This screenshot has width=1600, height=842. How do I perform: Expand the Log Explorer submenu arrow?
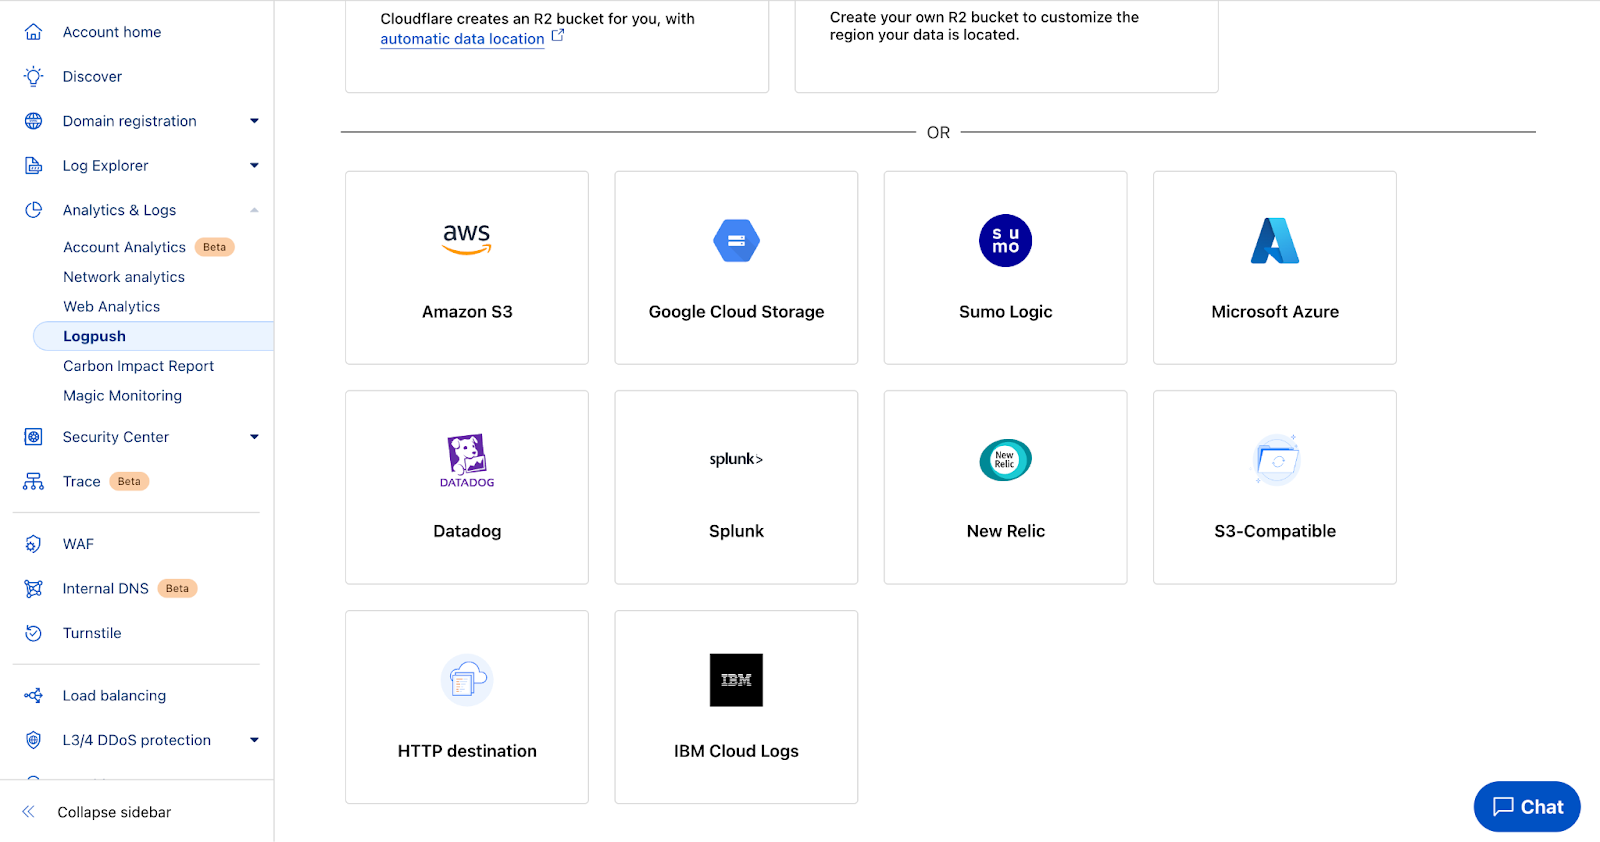(254, 166)
